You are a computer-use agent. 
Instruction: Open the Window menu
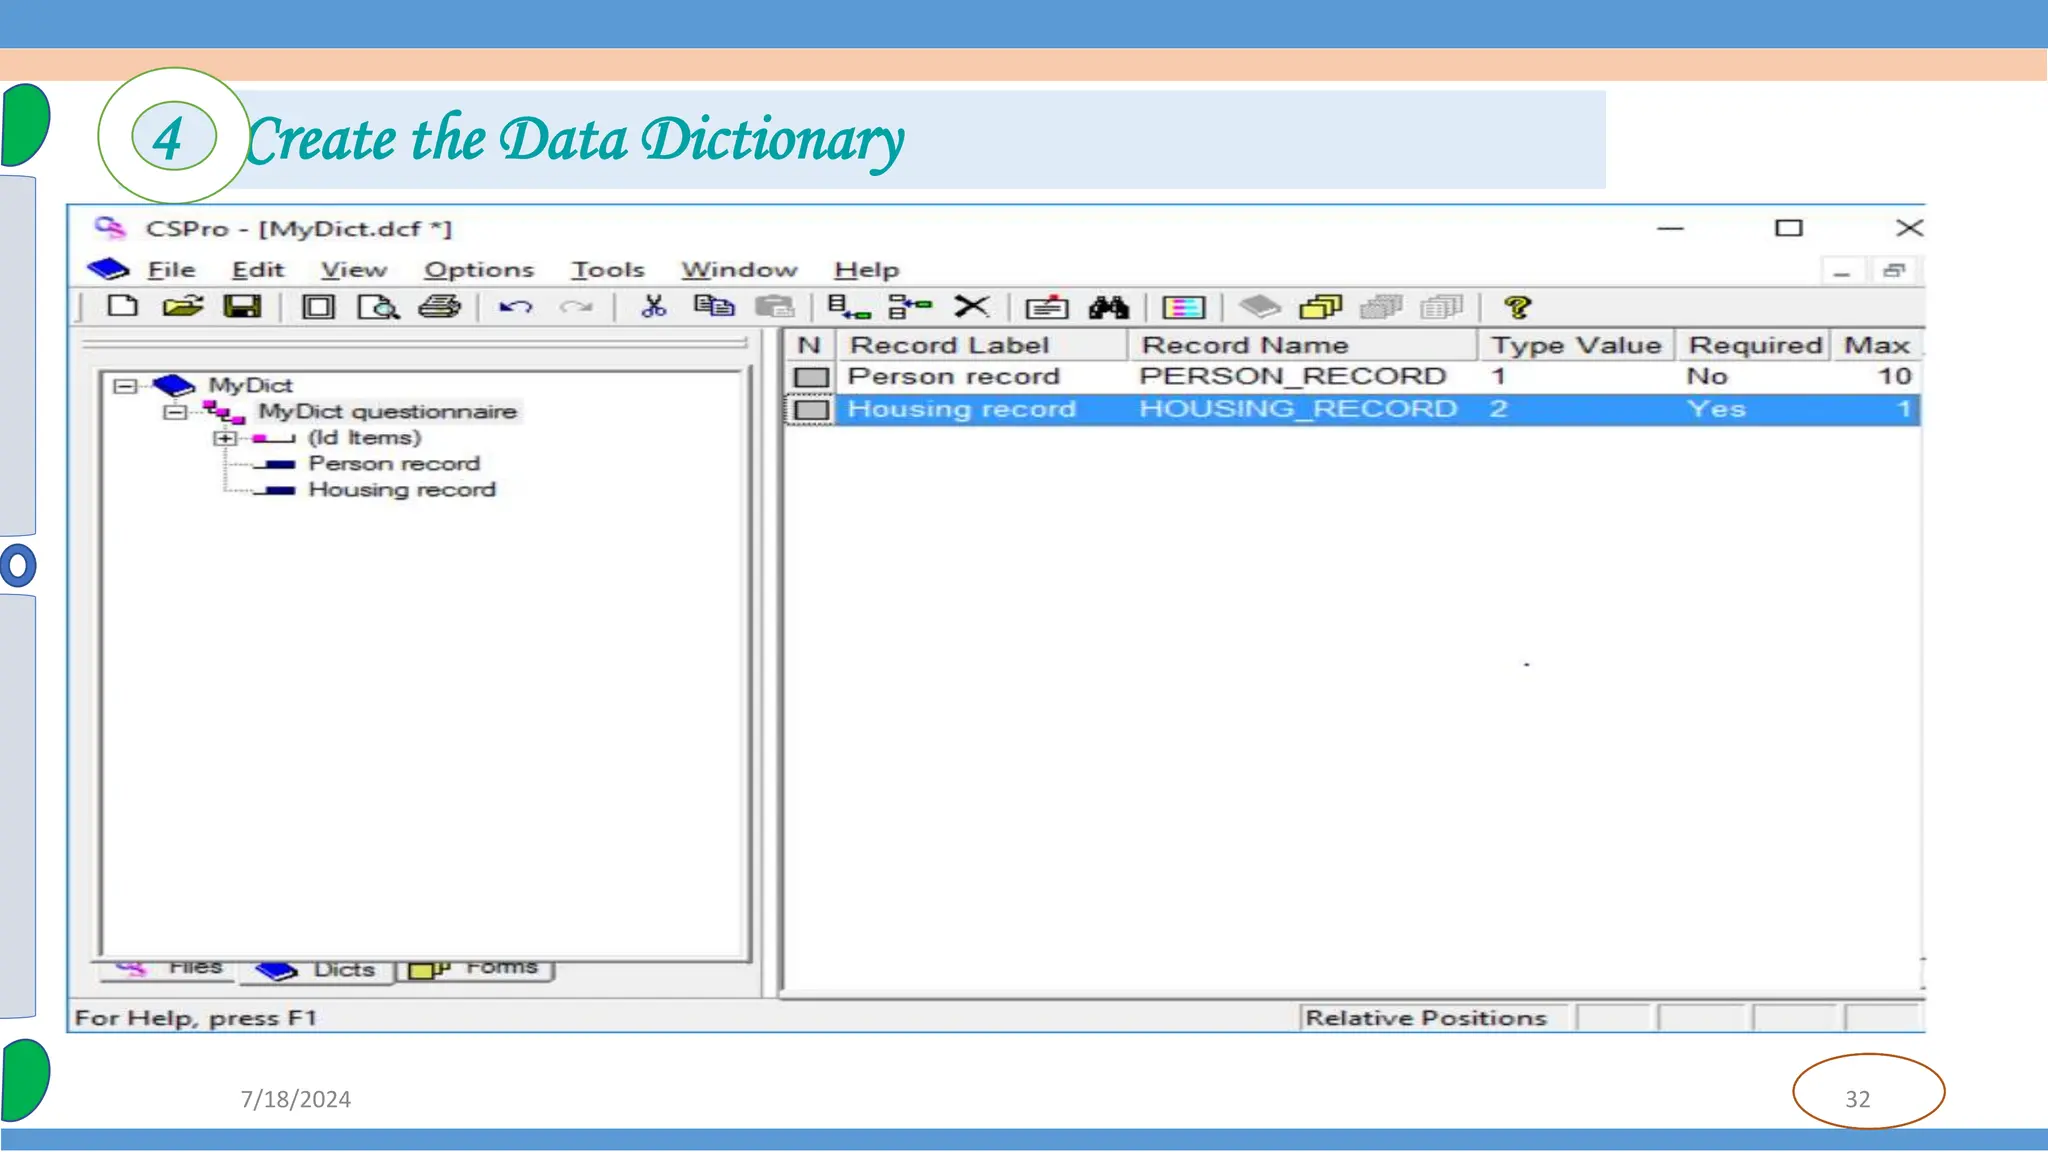739,270
